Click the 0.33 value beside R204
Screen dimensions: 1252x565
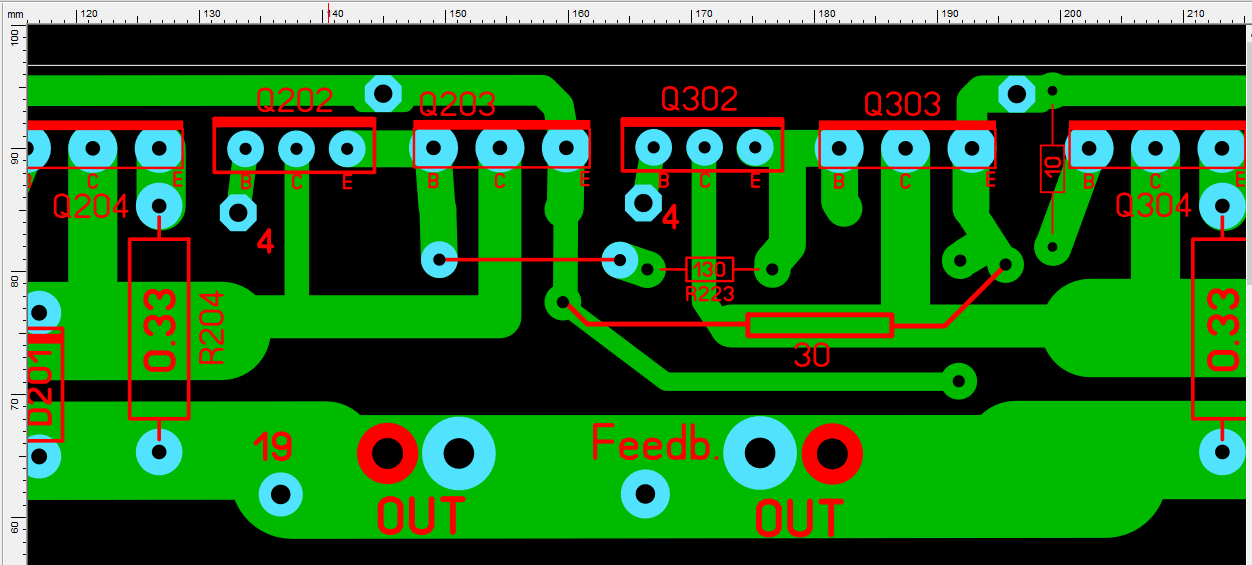tap(160, 329)
